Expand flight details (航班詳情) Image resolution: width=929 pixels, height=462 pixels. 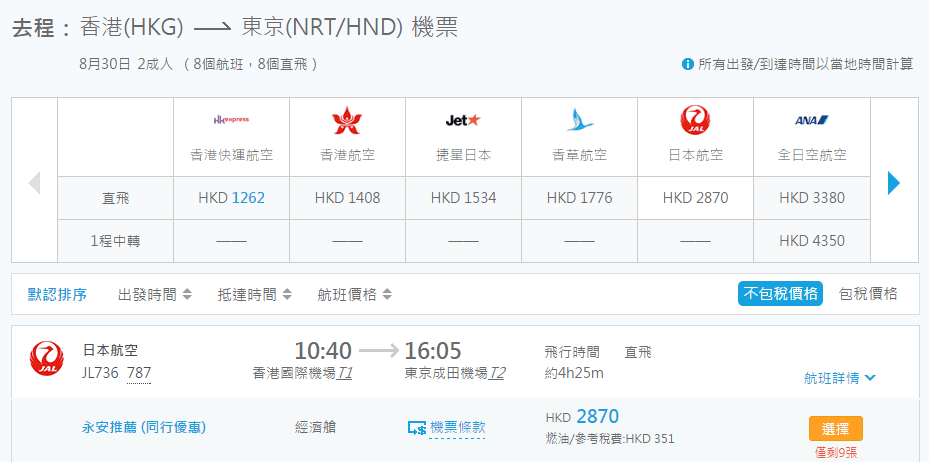coord(840,378)
